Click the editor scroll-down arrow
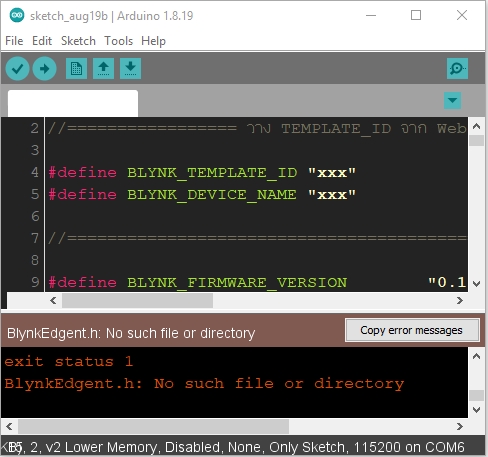This screenshot has width=488, height=457. coord(476,284)
